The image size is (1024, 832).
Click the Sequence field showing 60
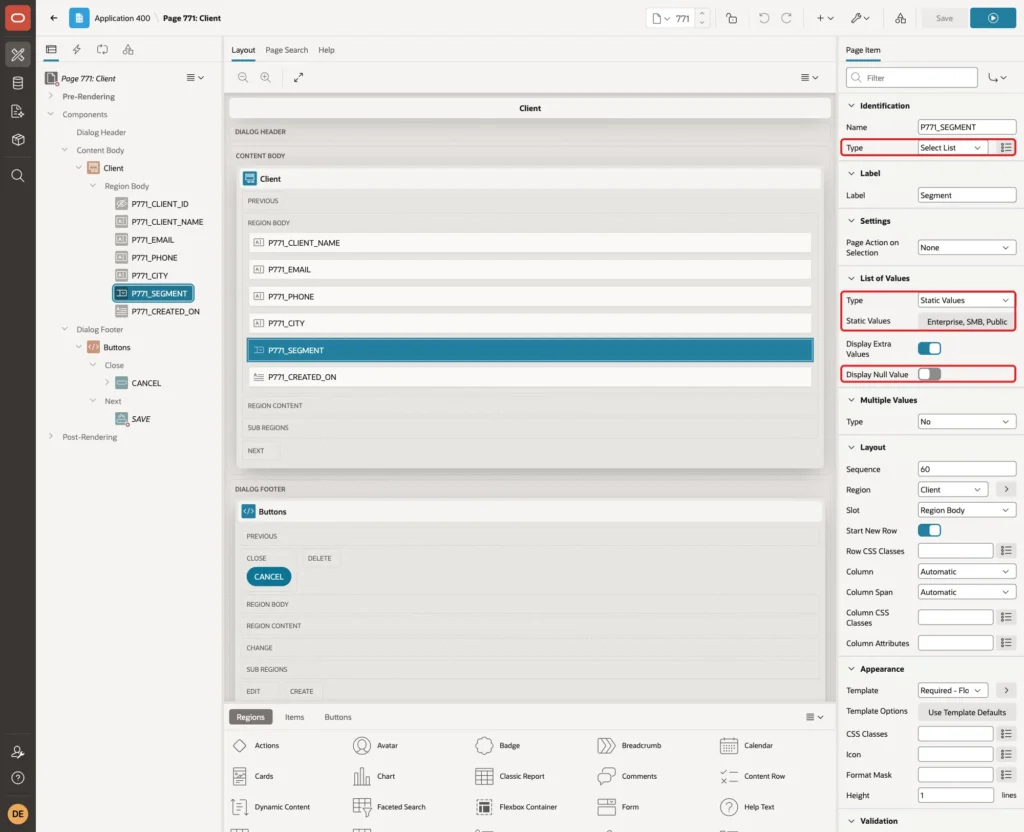pyautogui.click(x=967, y=469)
